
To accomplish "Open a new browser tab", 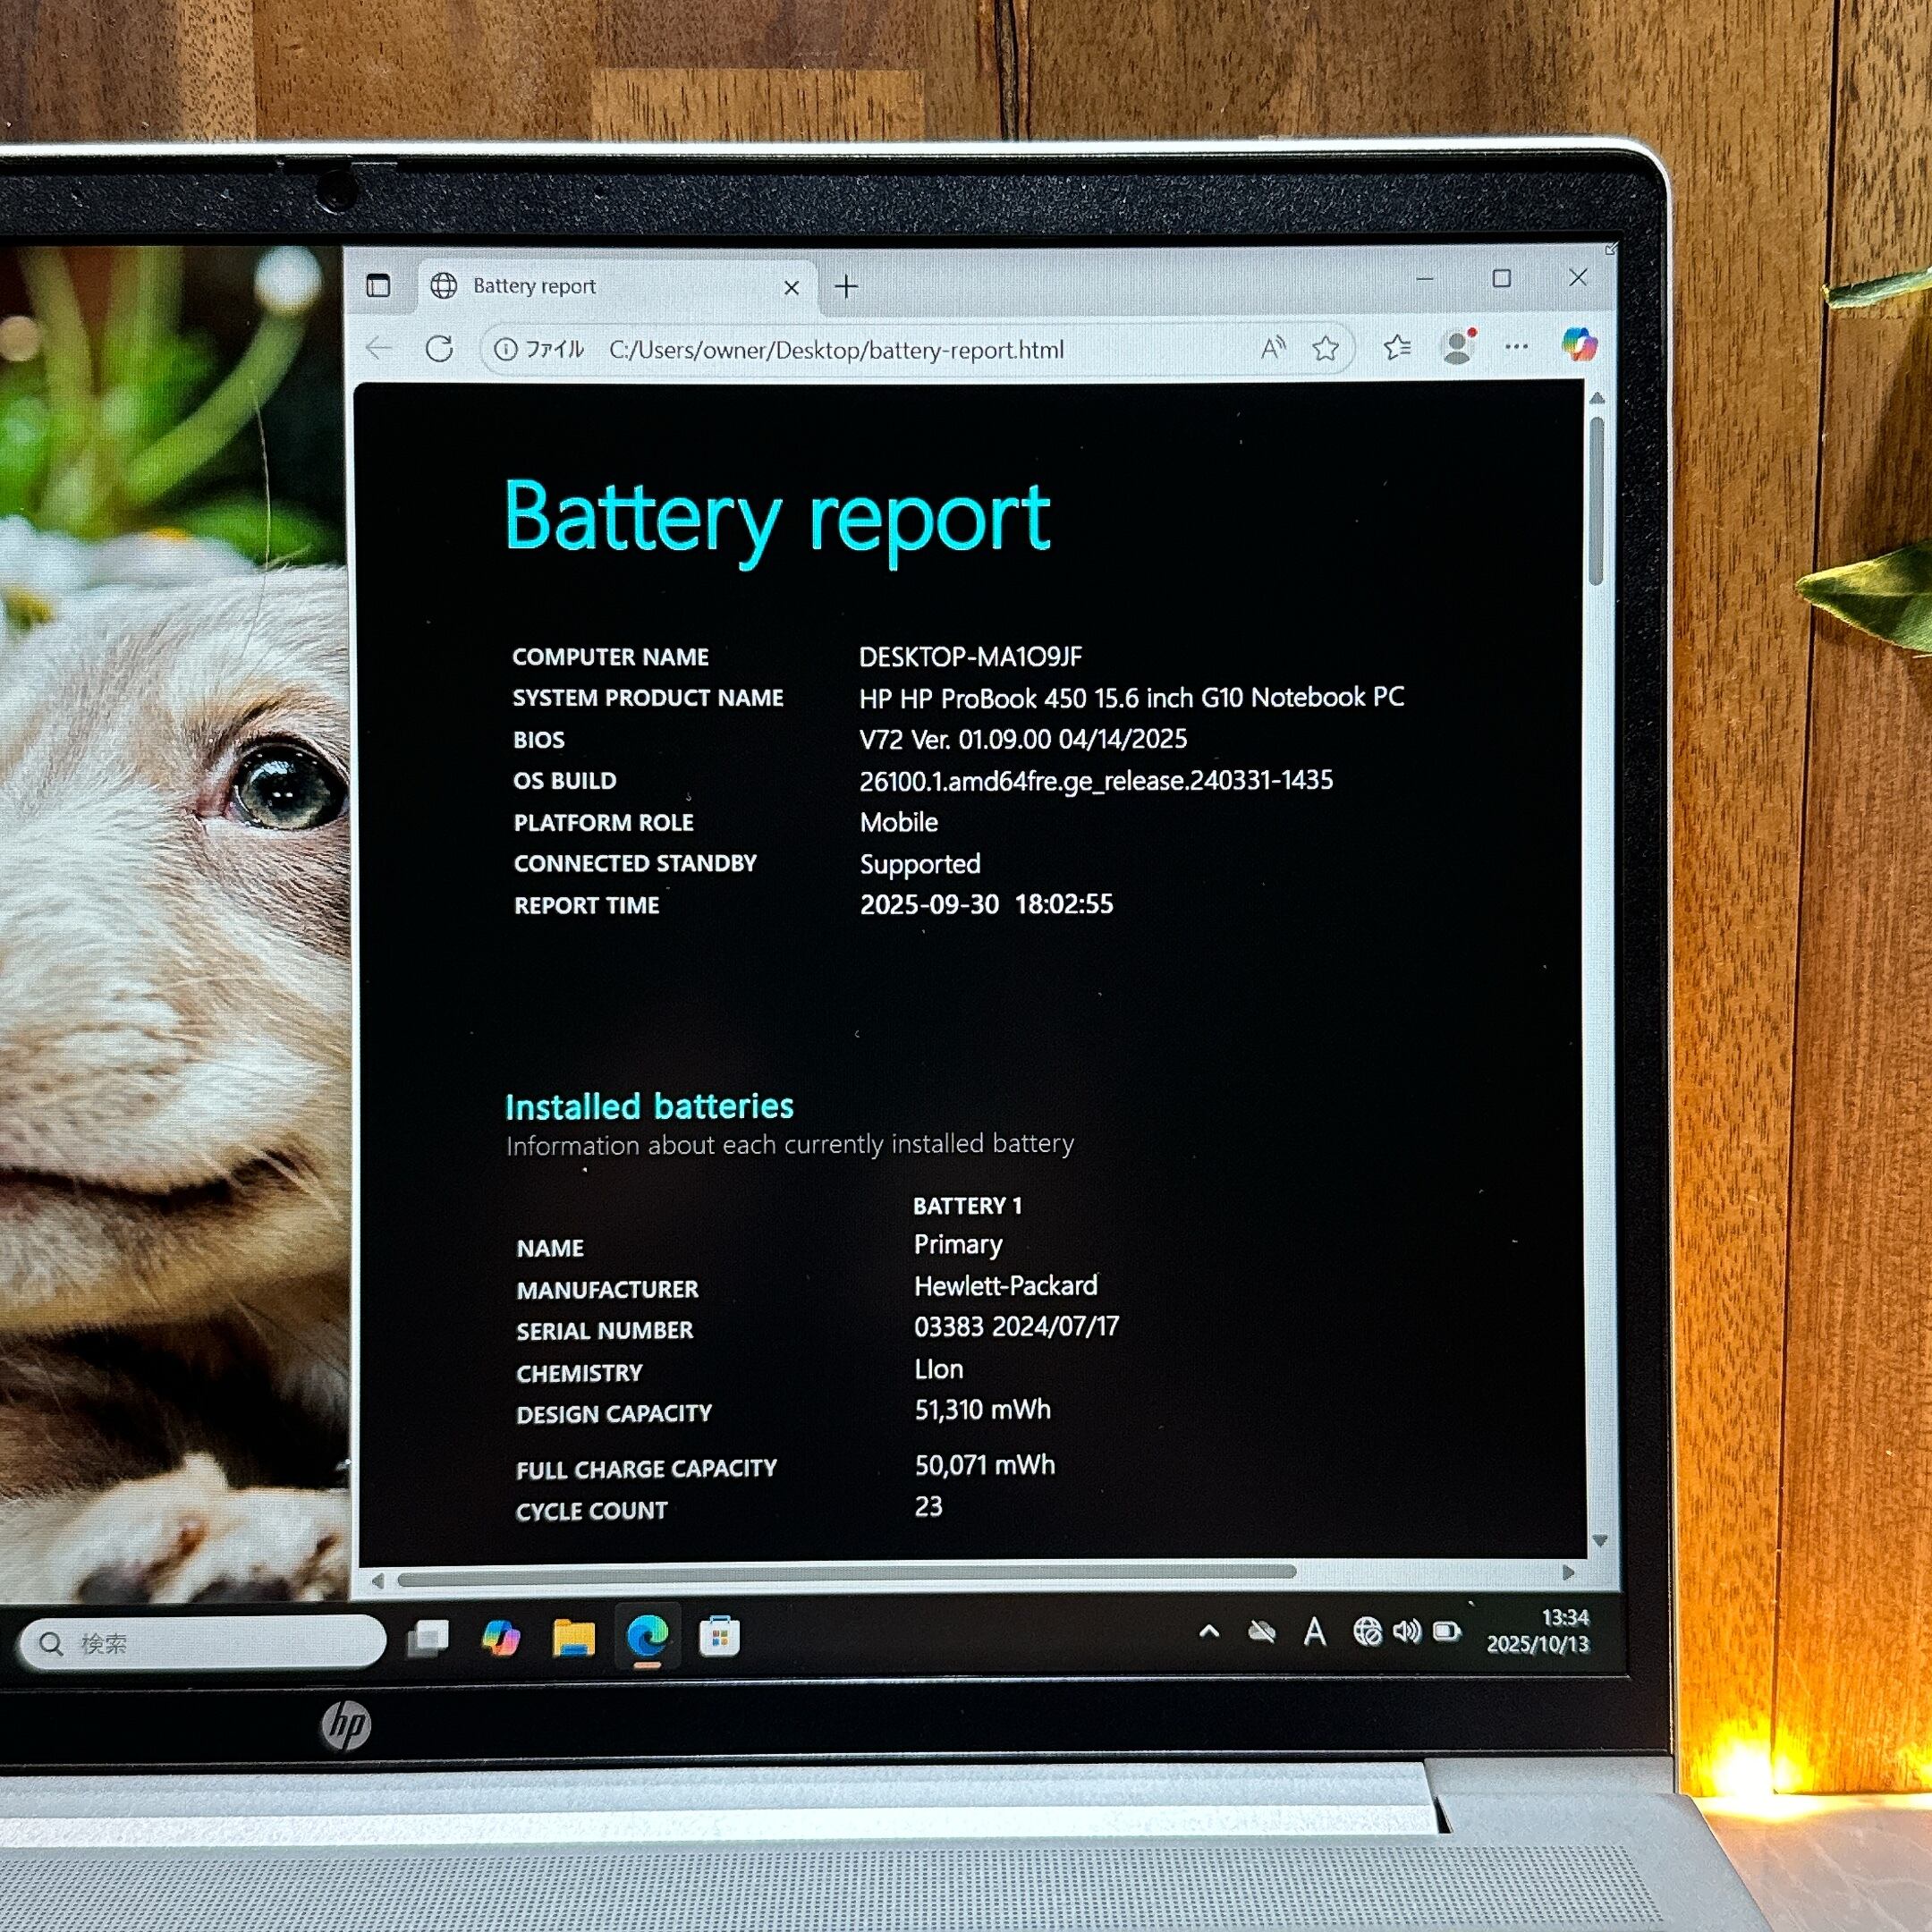I will pos(846,287).
